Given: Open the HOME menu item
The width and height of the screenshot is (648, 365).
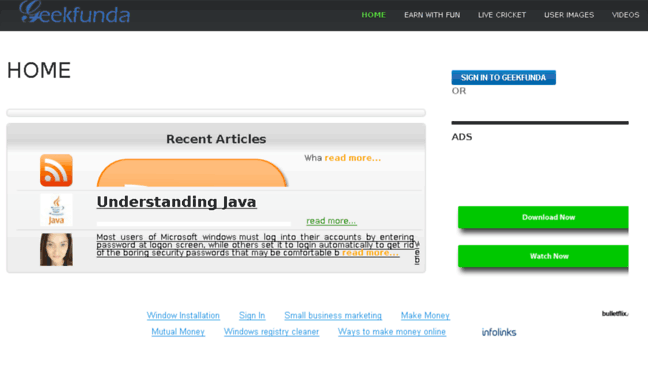Looking at the screenshot, I should click(374, 15).
